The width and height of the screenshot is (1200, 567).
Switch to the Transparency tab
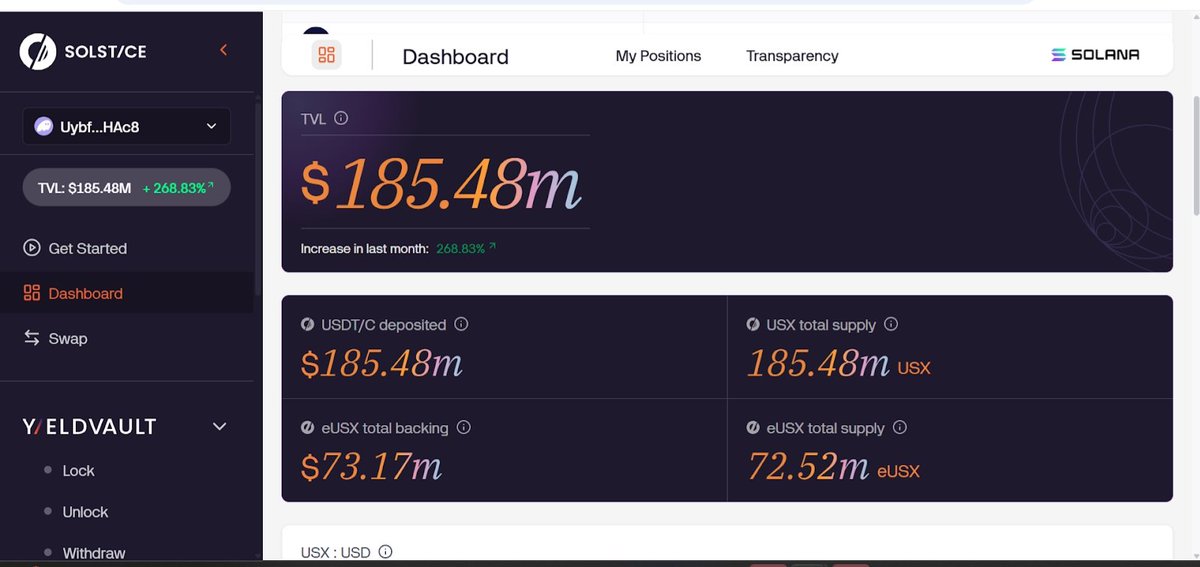792,56
